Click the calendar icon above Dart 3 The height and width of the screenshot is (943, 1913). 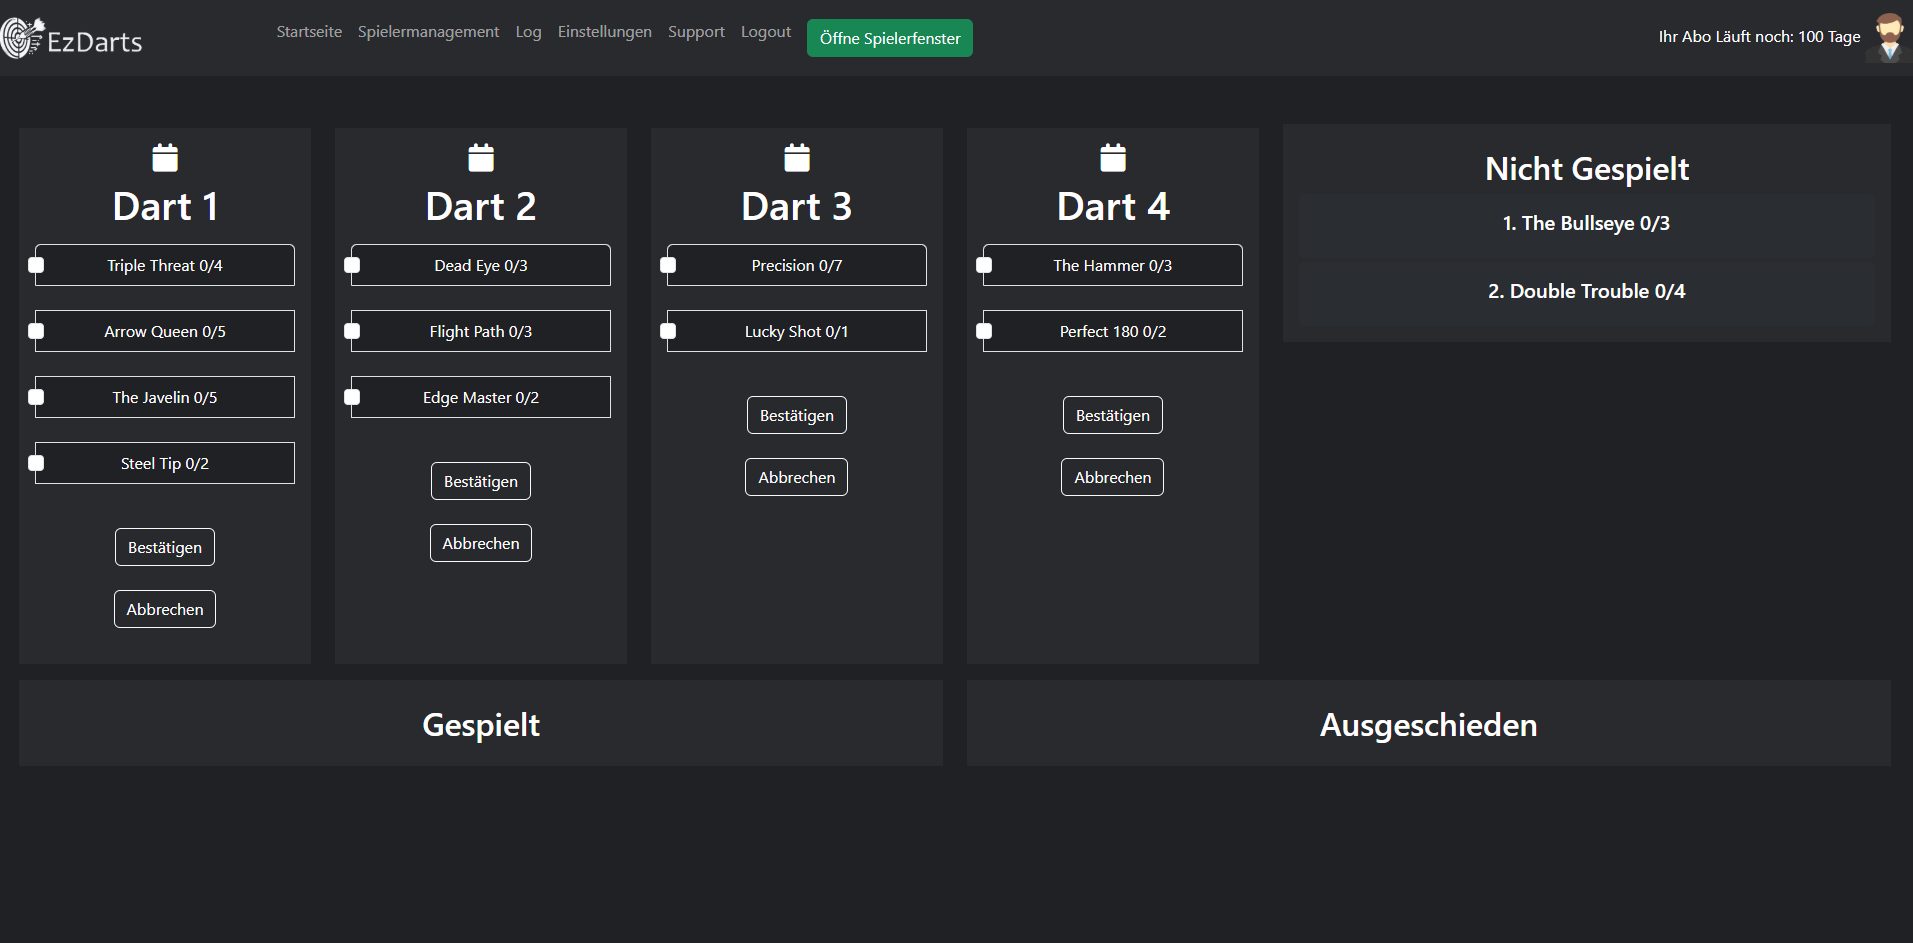(797, 158)
